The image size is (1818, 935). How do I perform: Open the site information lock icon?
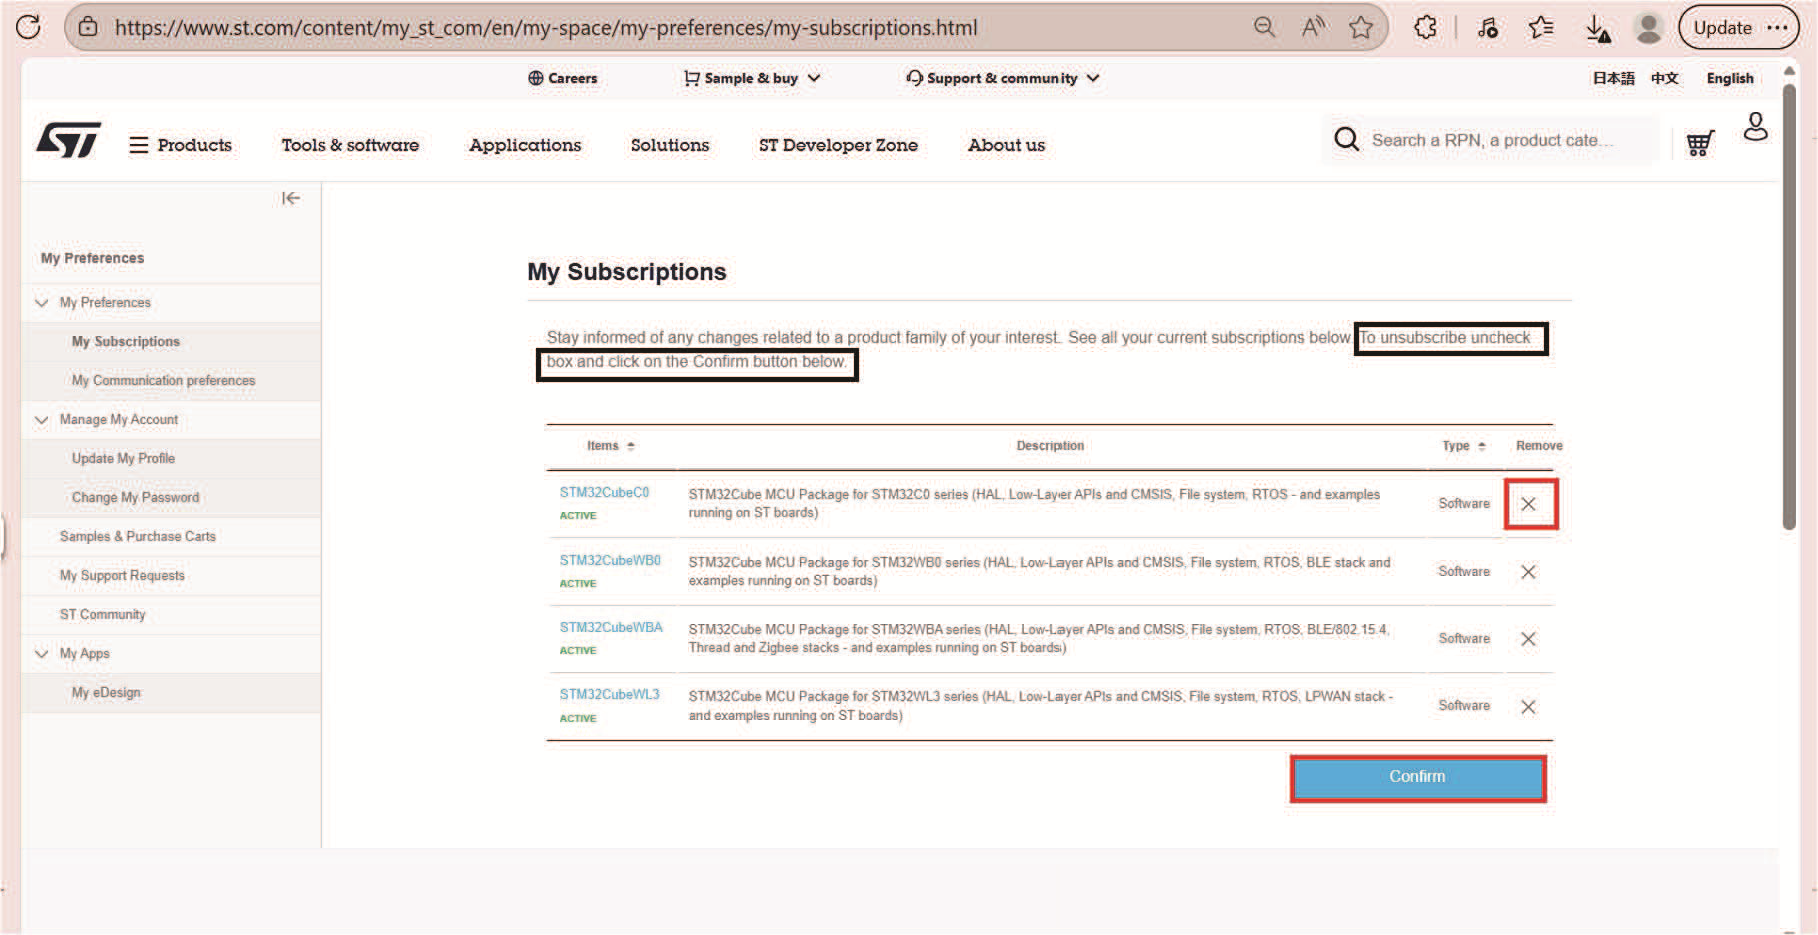[88, 27]
